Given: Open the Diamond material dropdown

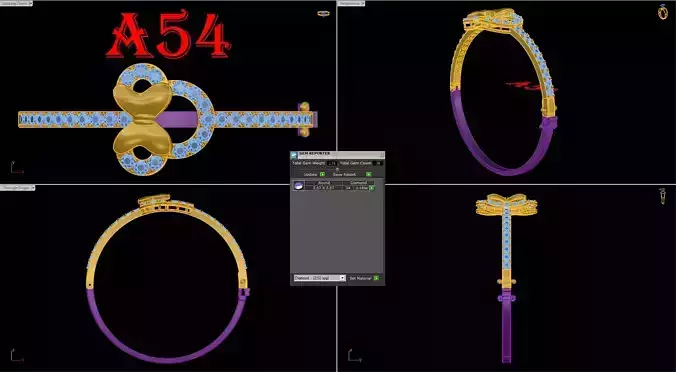Looking at the screenshot, I should 319,278.
